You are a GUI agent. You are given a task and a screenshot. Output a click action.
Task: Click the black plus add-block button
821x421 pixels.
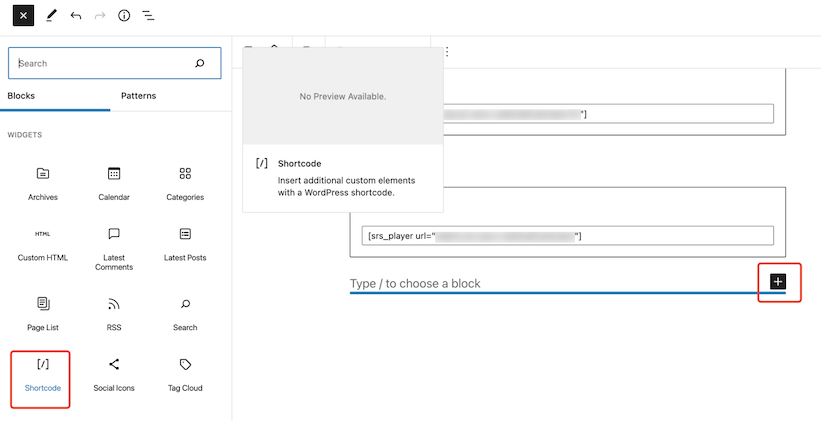[x=779, y=282]
